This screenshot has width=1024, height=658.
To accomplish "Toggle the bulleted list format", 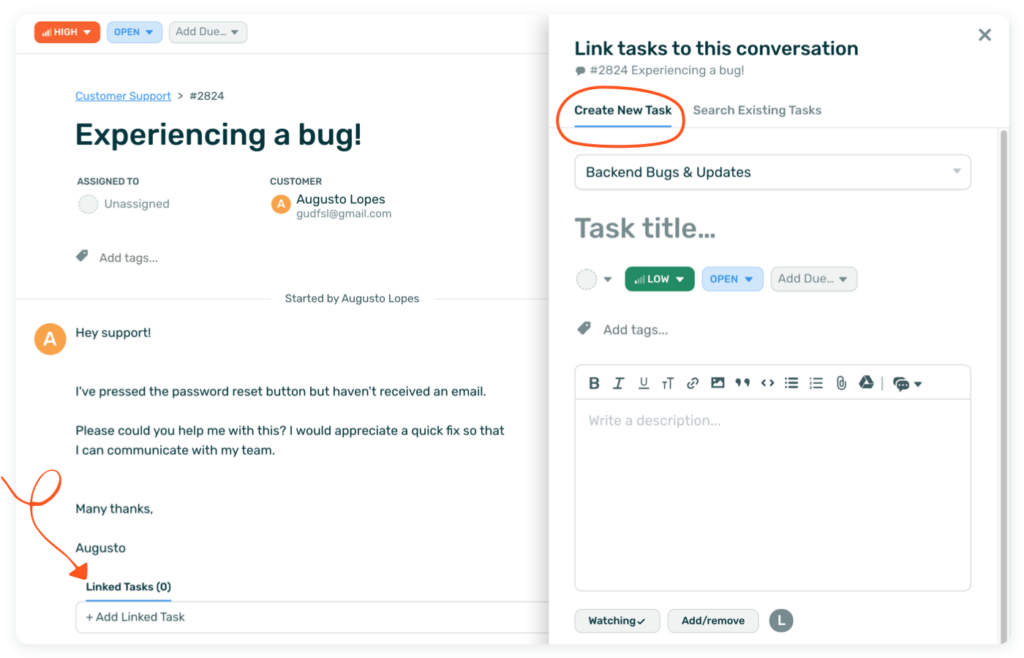I will coord(791,383).
